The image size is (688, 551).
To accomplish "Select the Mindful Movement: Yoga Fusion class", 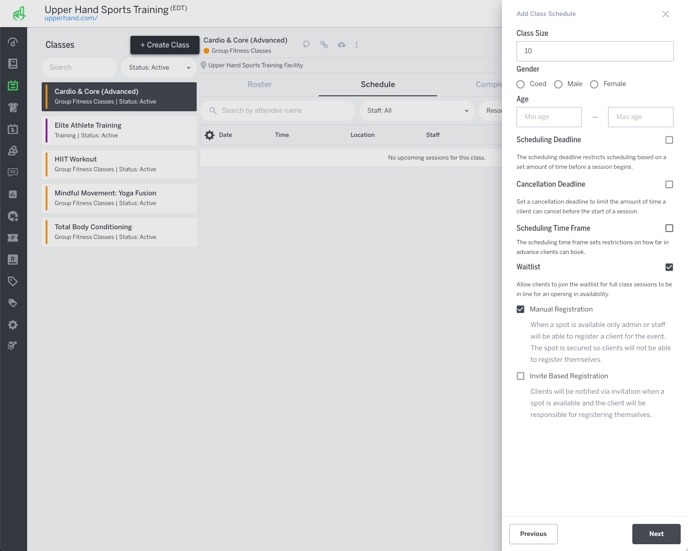I will pos(119,198).
